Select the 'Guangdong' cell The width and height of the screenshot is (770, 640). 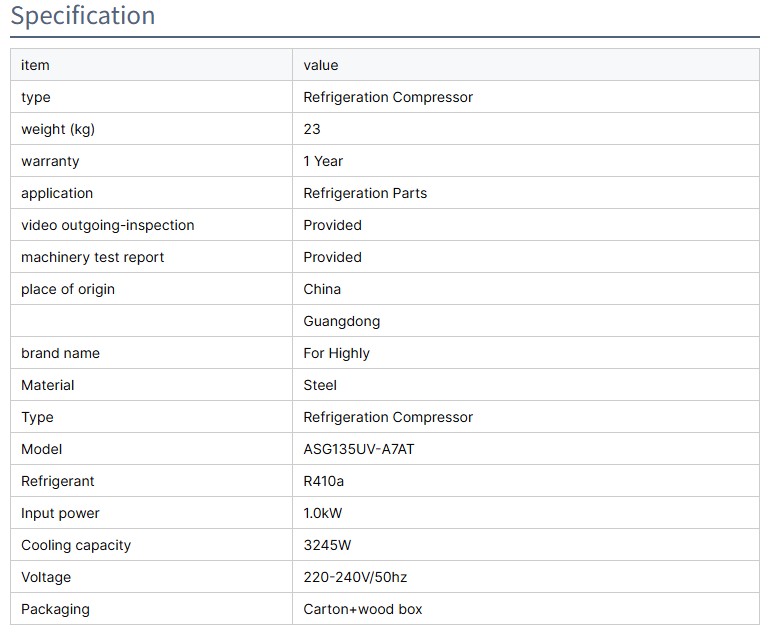point(342,321)
